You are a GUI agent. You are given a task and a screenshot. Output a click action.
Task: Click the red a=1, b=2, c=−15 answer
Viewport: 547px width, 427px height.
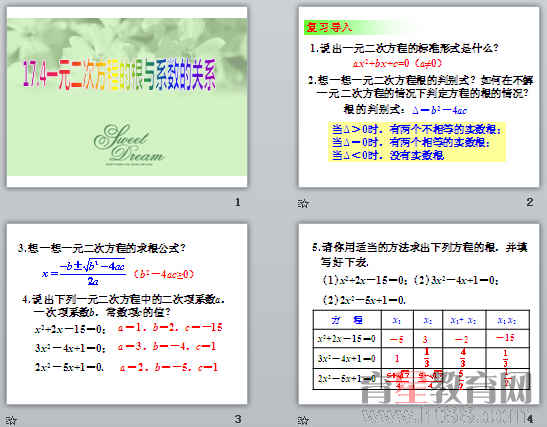(x=170, y=327)
